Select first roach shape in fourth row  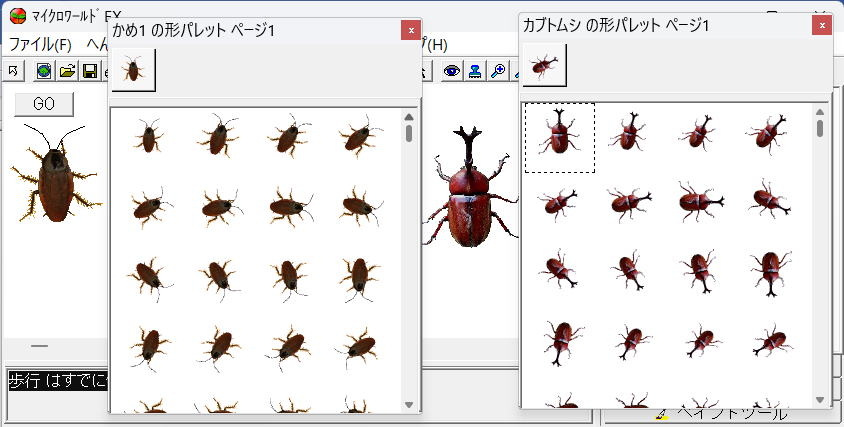(x=149, y=347)
